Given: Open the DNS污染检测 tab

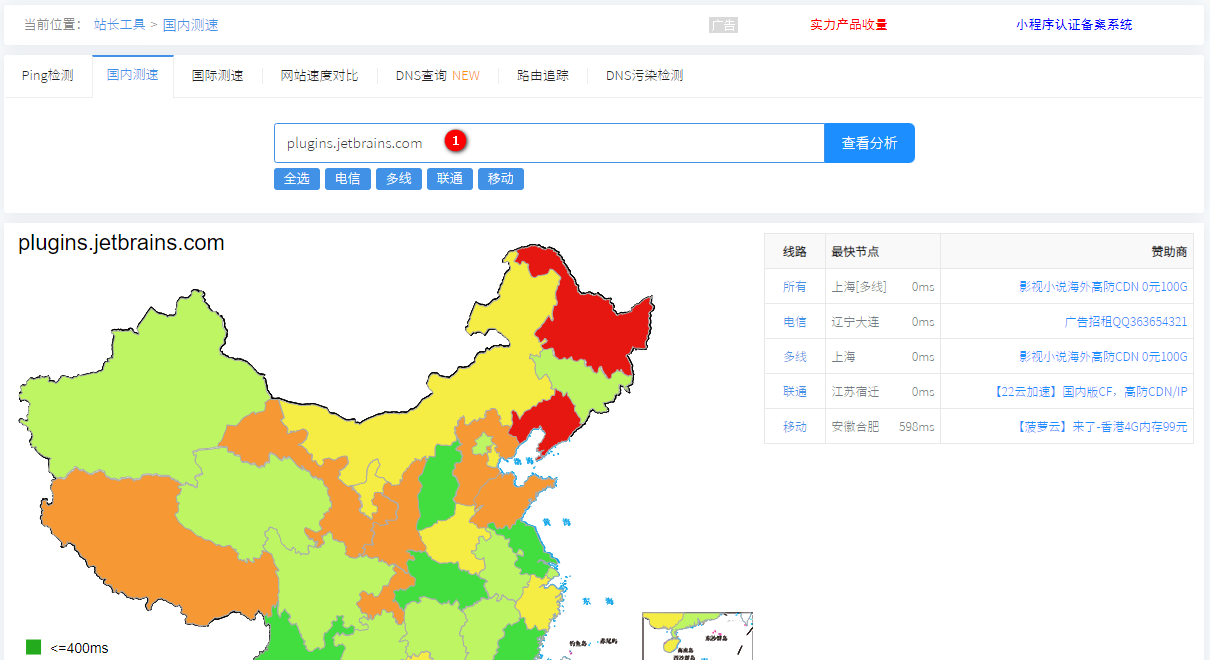Looking at the screenshot, I should coord(645,76).
